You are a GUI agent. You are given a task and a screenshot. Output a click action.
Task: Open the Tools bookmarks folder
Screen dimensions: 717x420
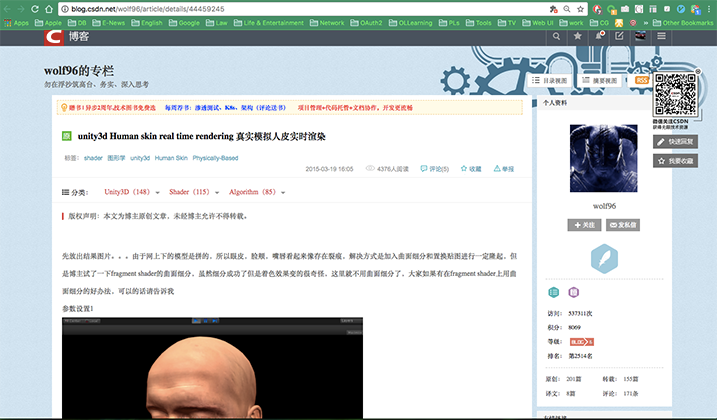(x=478, y=22)
